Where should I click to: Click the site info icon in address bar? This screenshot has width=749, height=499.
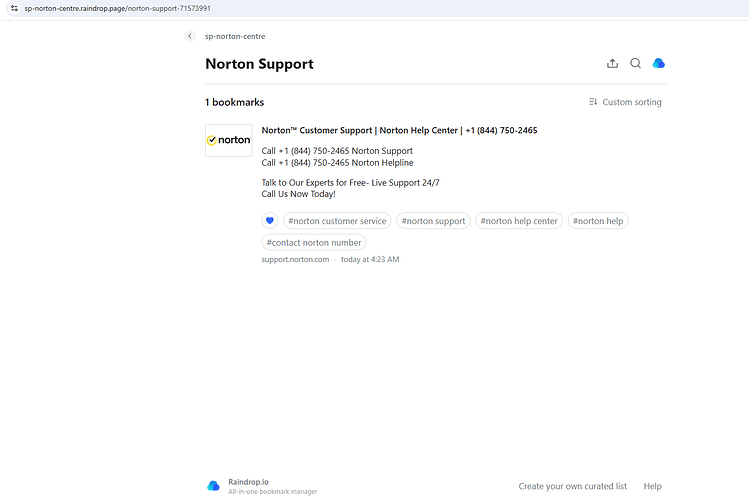[x=14, y=8]
